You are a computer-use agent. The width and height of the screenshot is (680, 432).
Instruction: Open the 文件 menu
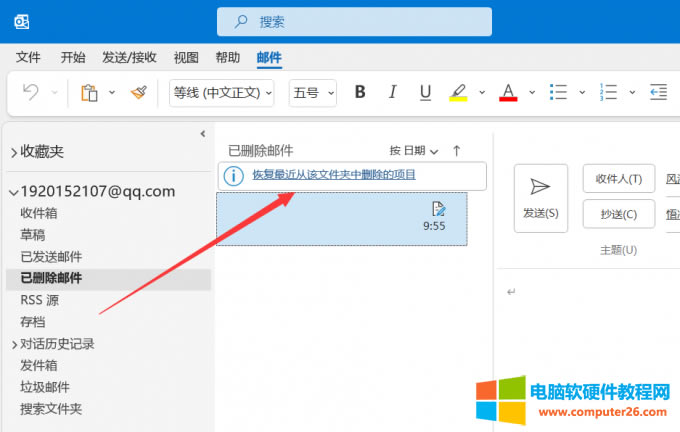(28, 58)
